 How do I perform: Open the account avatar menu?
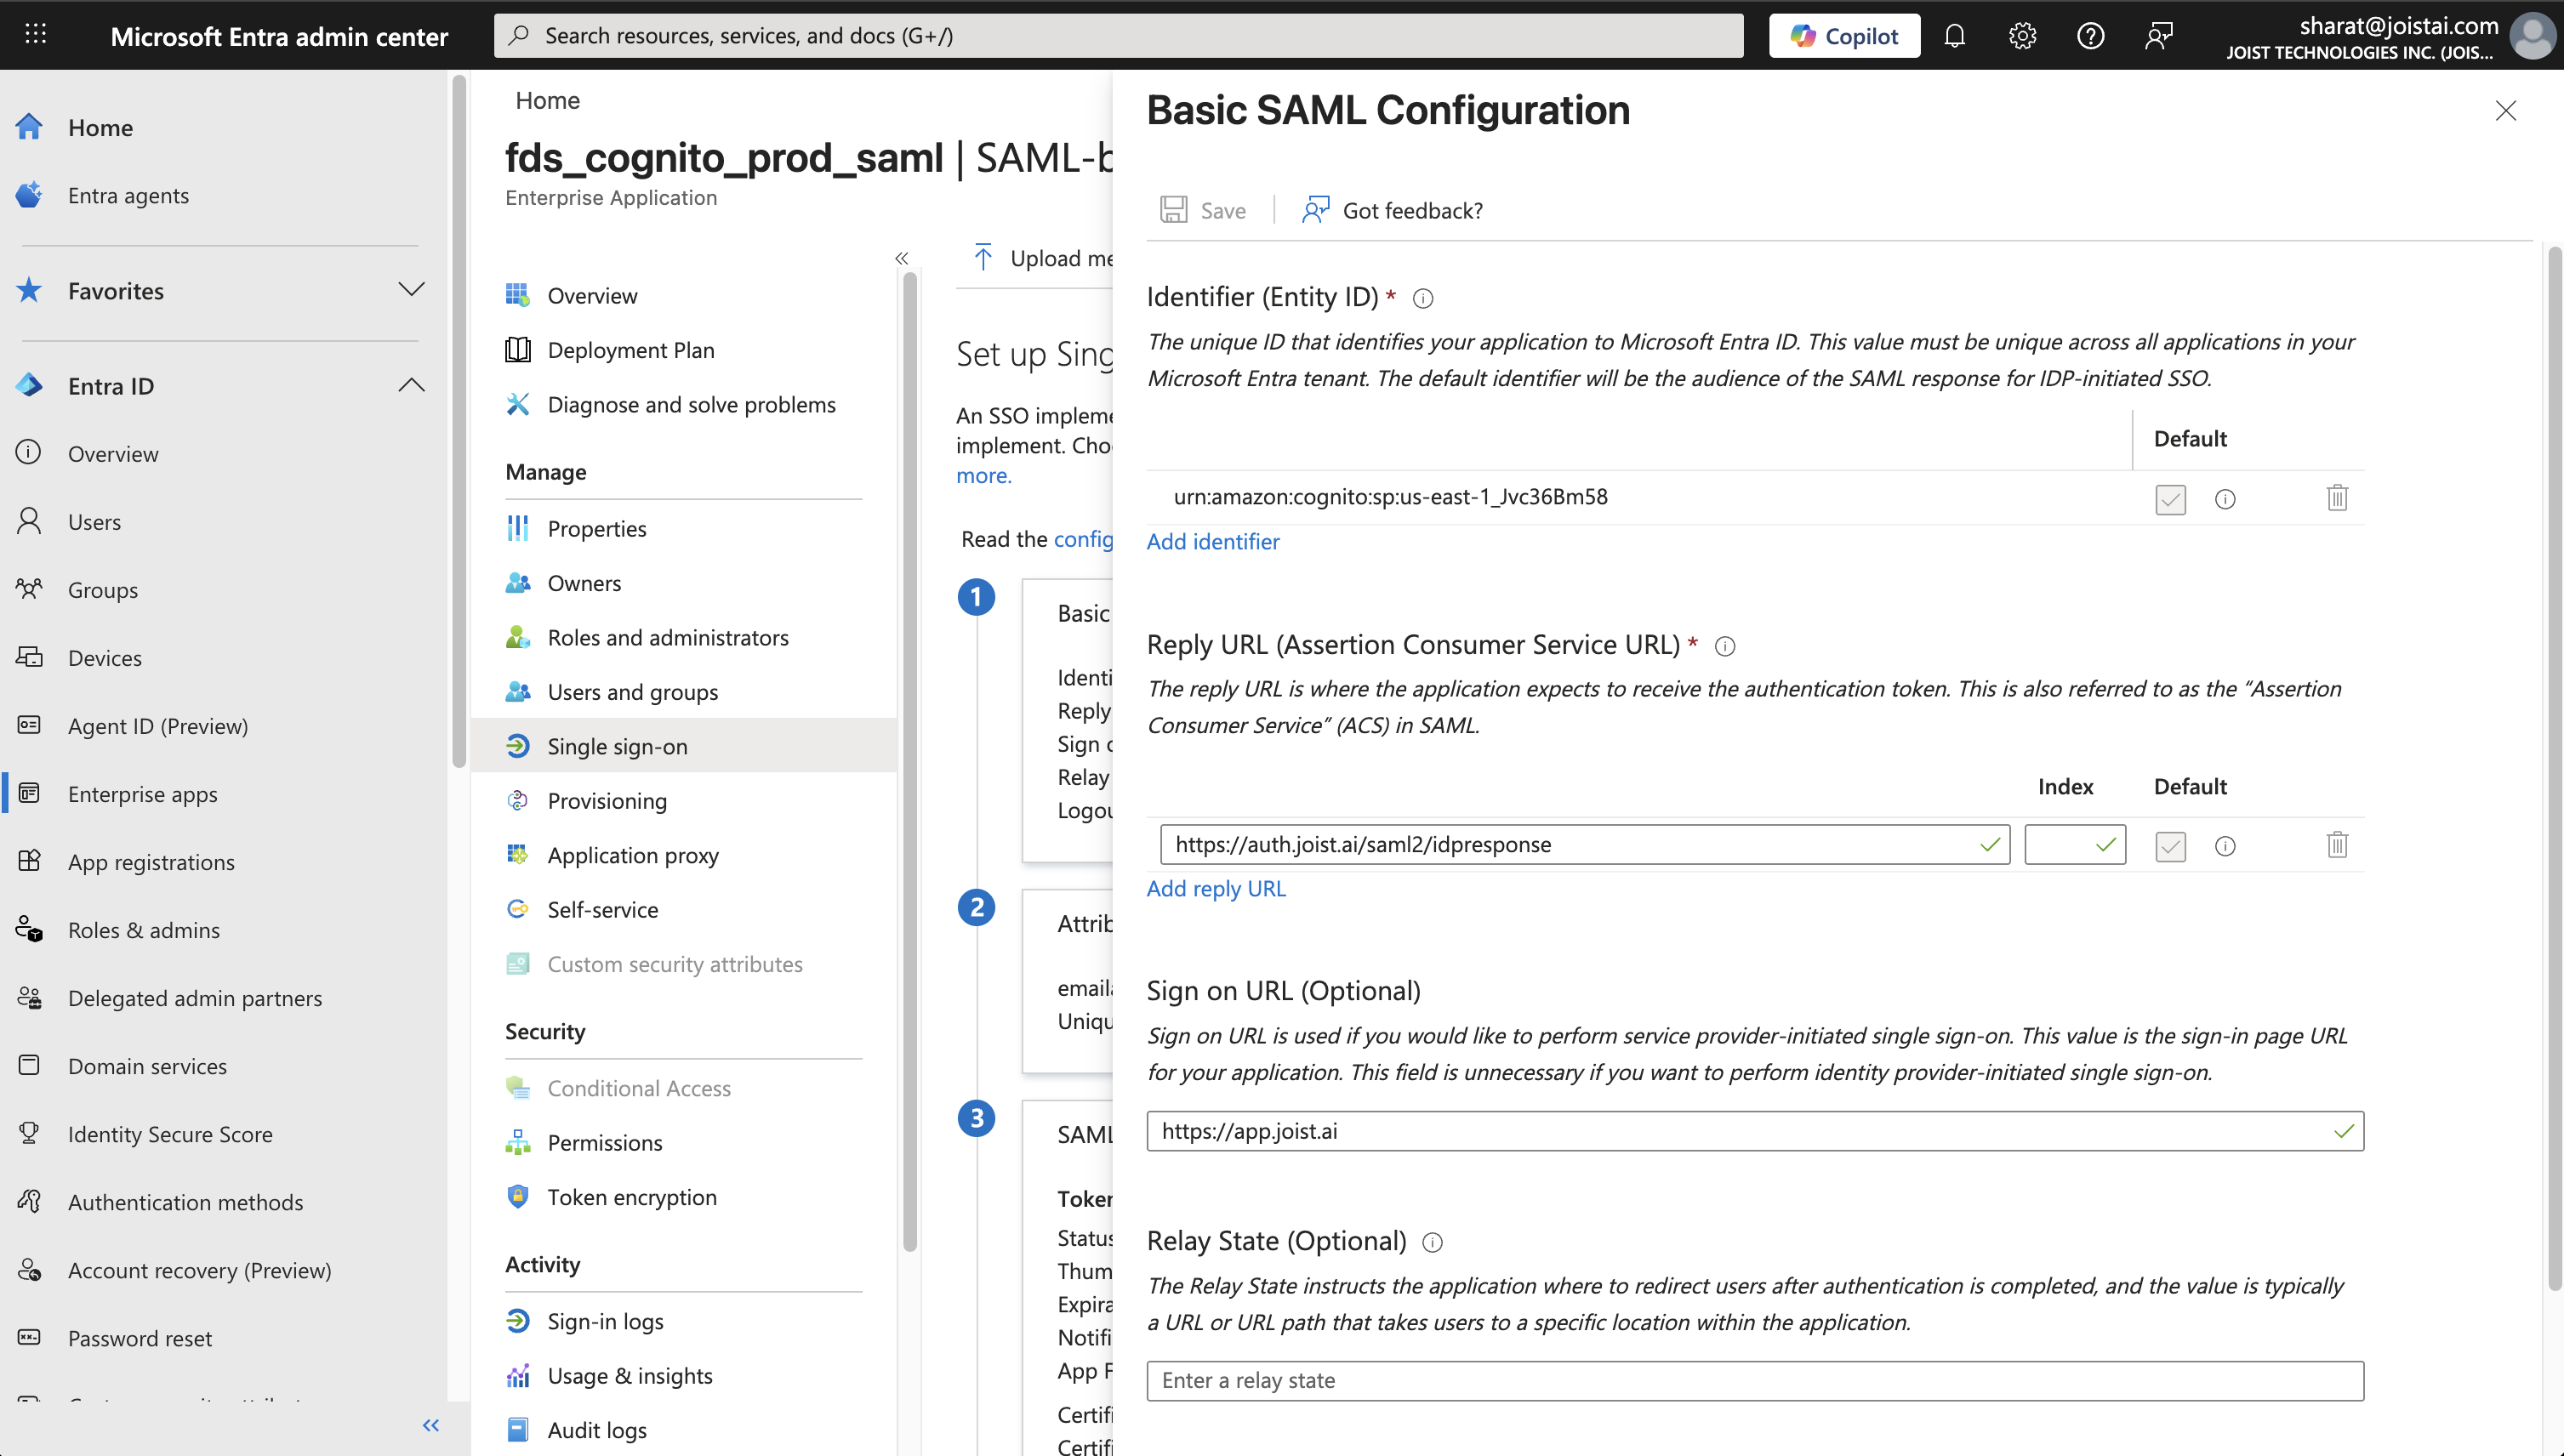coord(2534,36)
